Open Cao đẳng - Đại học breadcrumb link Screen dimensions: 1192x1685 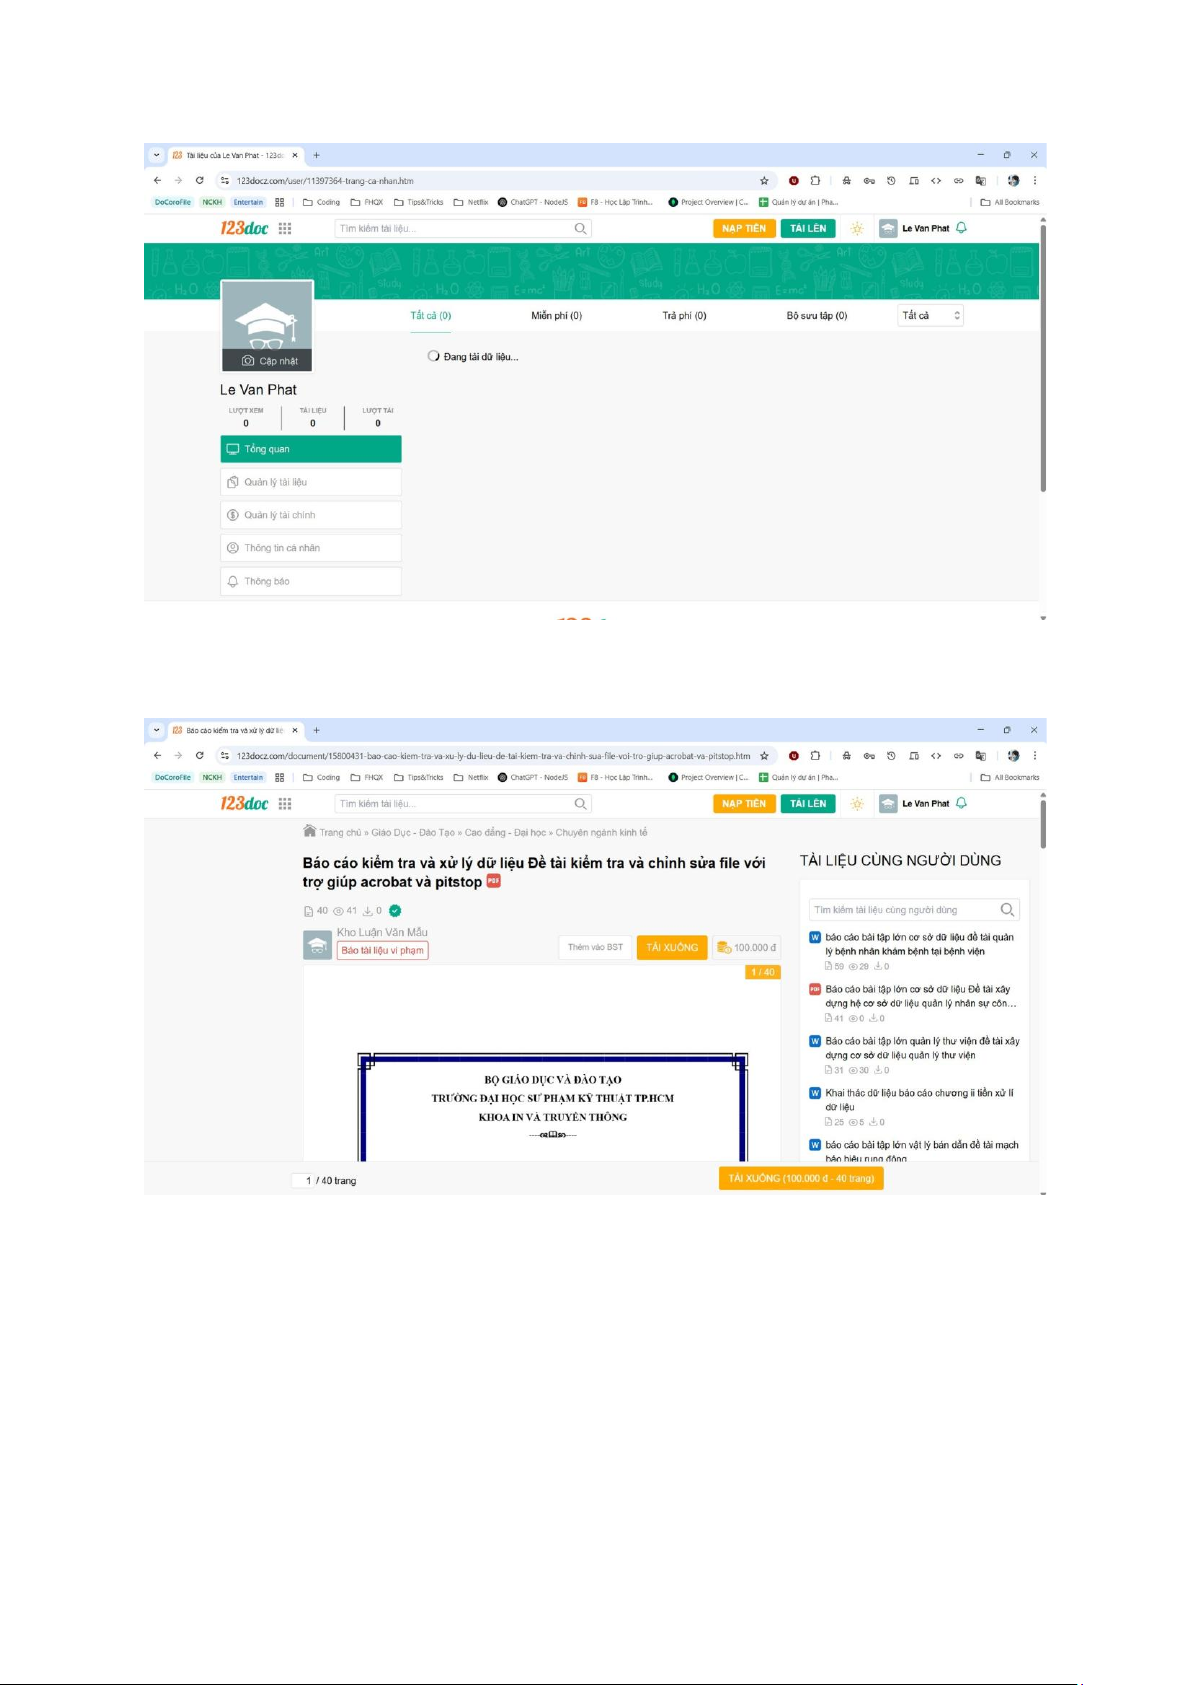pyautogui.click(x=505, y=832)
